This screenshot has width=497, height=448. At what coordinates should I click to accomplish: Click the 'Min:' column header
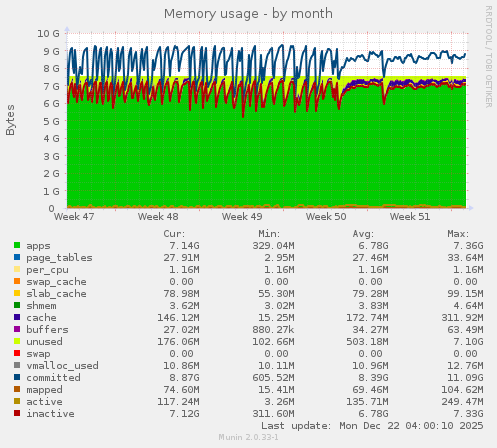269,234
